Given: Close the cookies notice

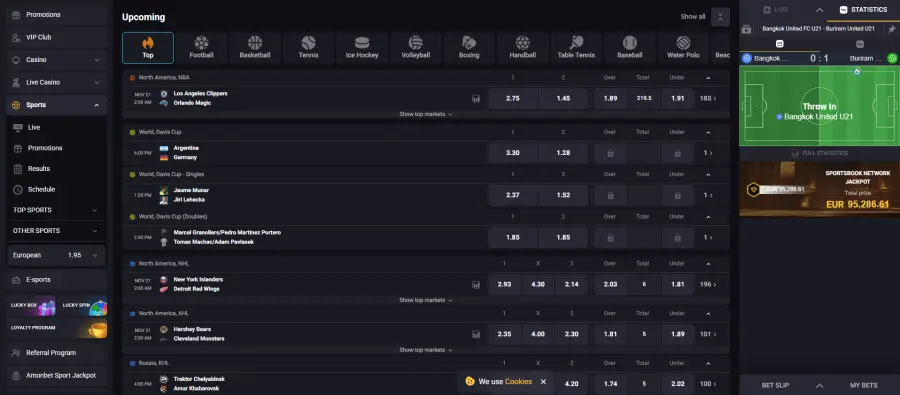Looking at the screenshot, I should coord(543,382).
